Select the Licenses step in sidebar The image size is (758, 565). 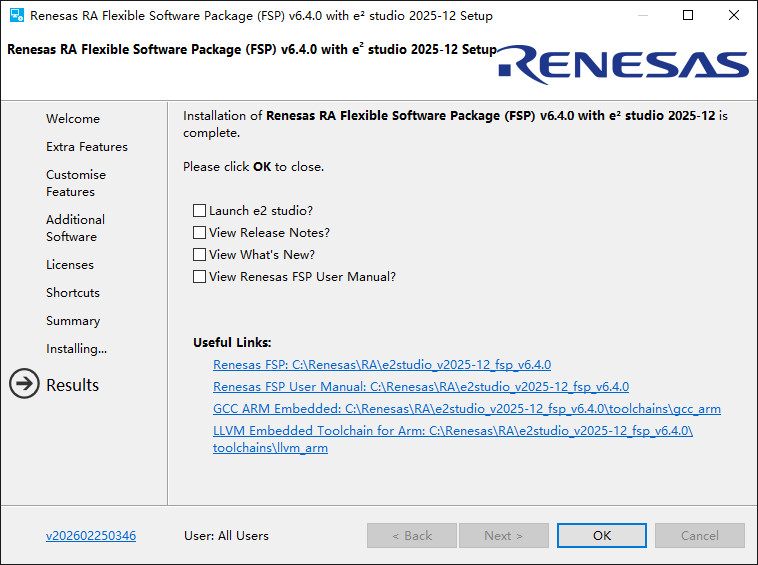click(70, 265)
